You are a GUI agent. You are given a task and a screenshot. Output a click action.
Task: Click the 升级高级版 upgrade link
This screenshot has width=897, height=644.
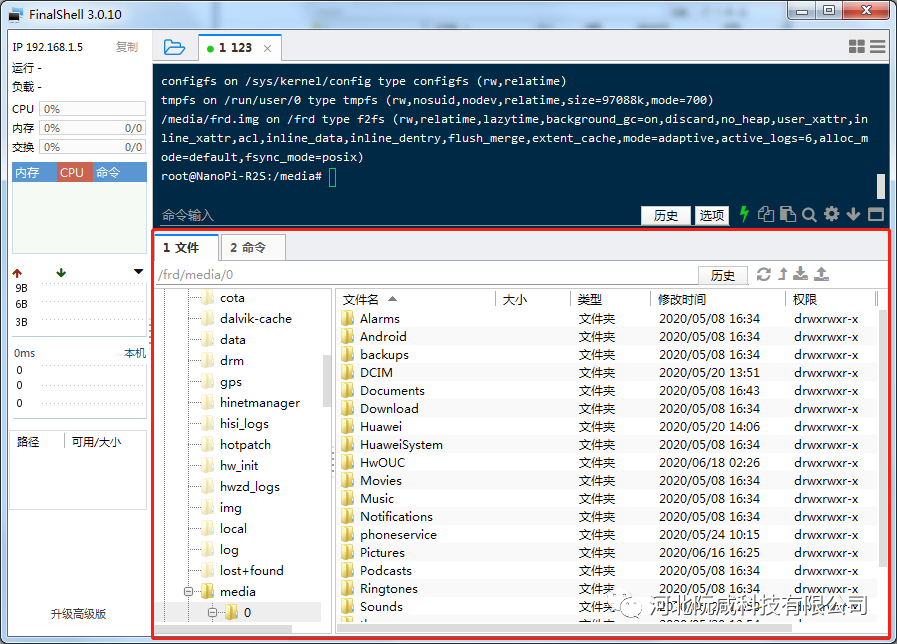(78, 614)
